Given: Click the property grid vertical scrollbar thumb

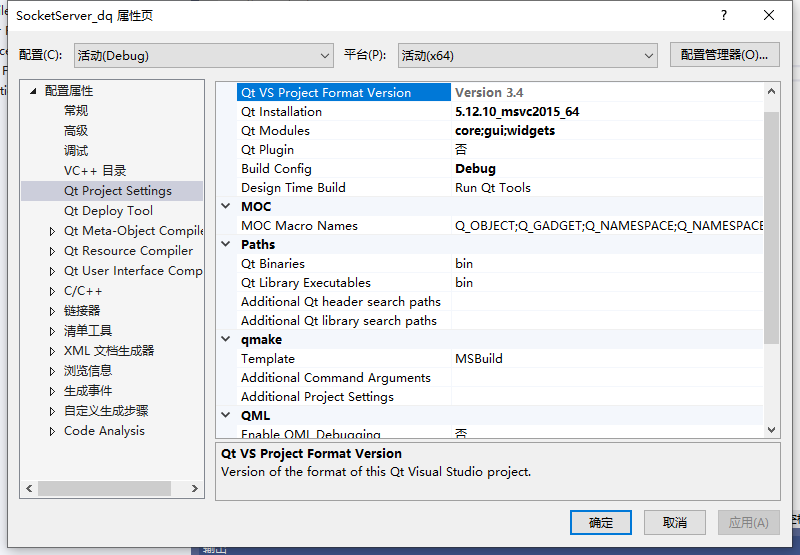Looking at the screenshot, I should pyautogui.click(x=771, y=228).
